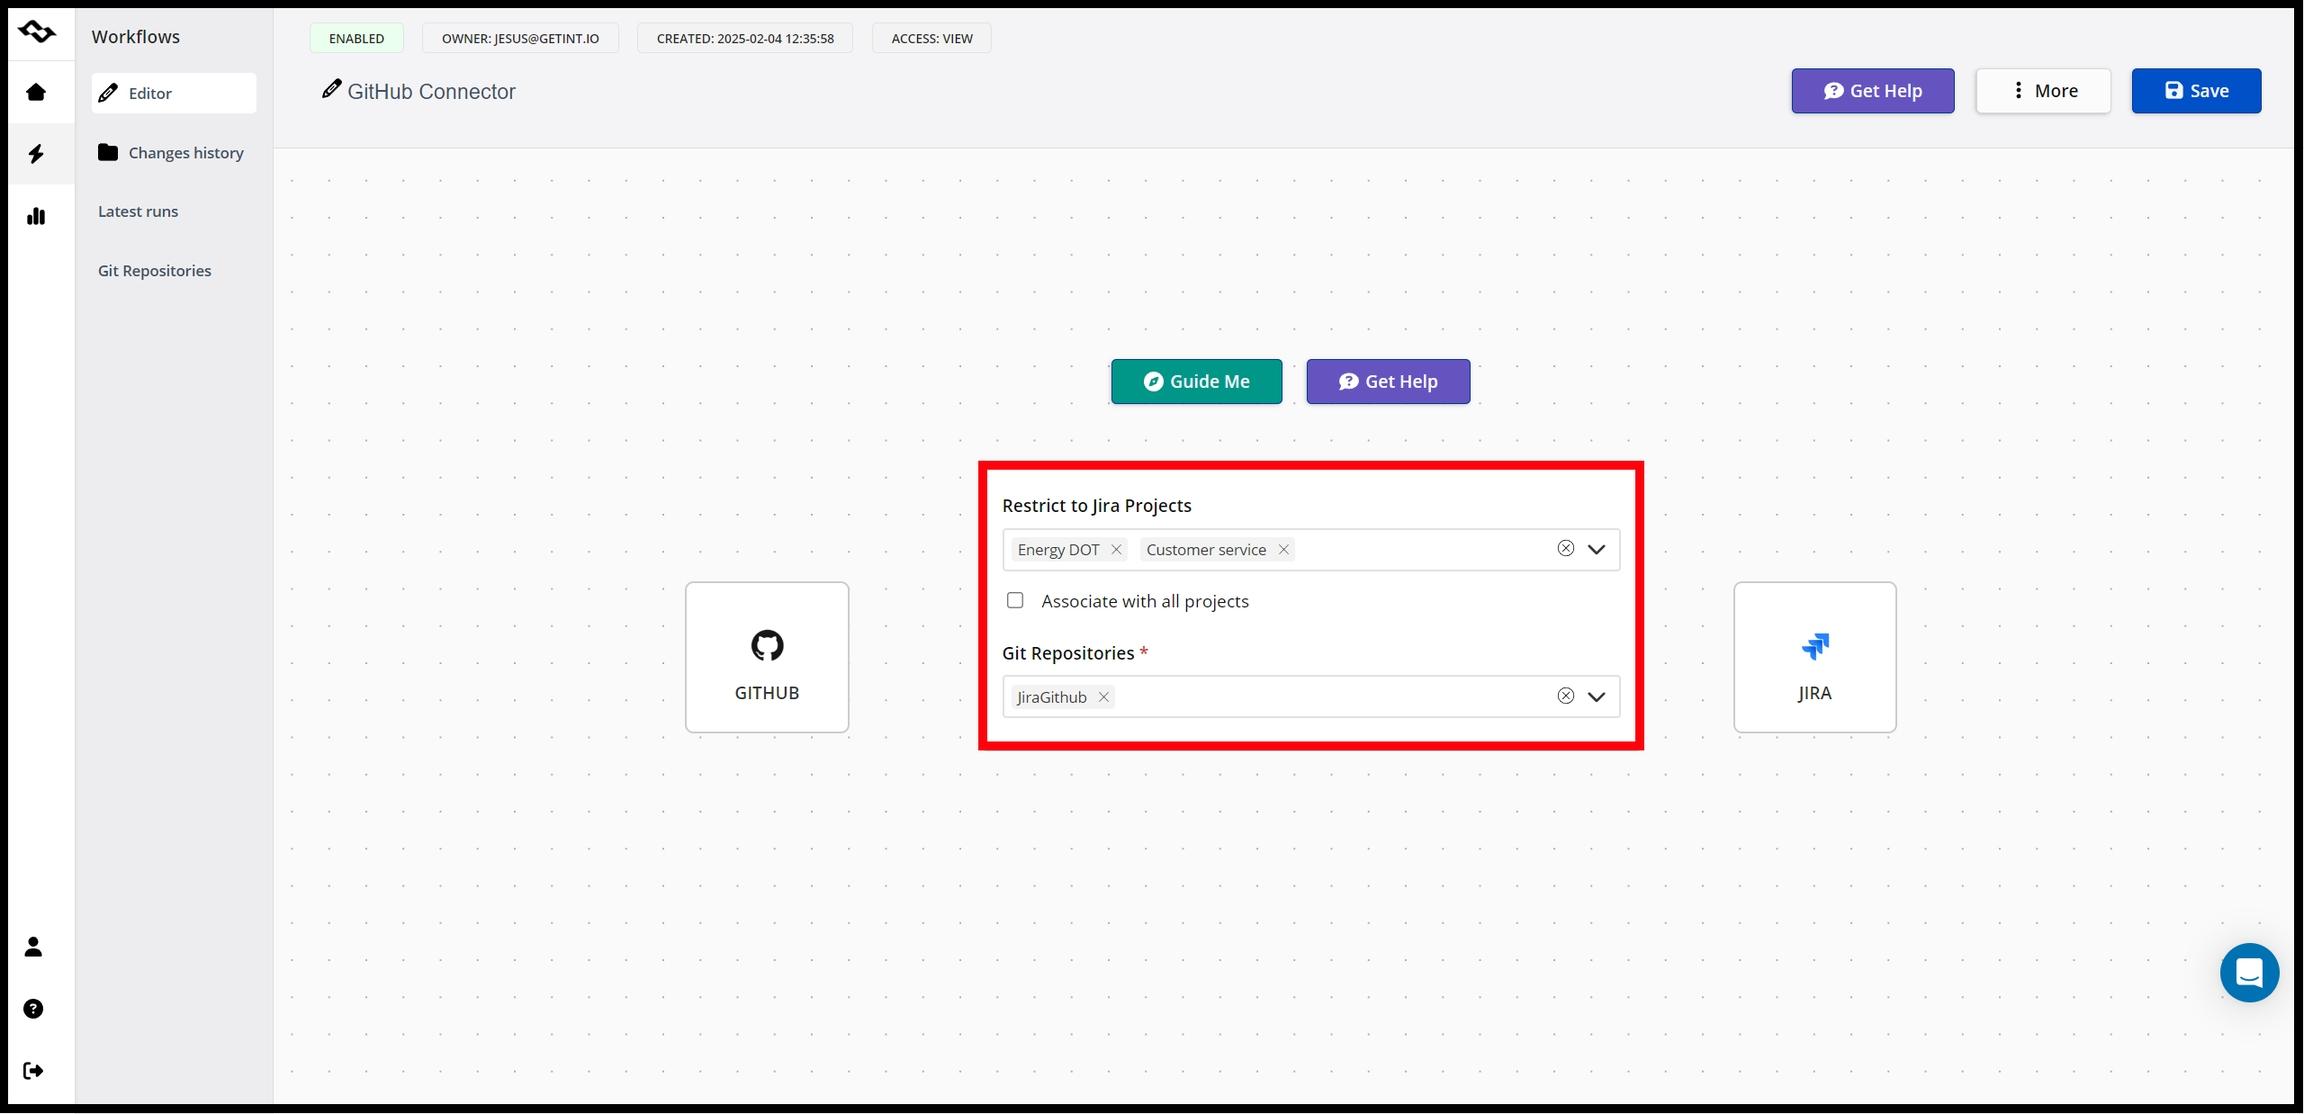This screenshot has width=2304, height=1114.
Task: Click the green Guide Me button
Action: point(1196,382)
